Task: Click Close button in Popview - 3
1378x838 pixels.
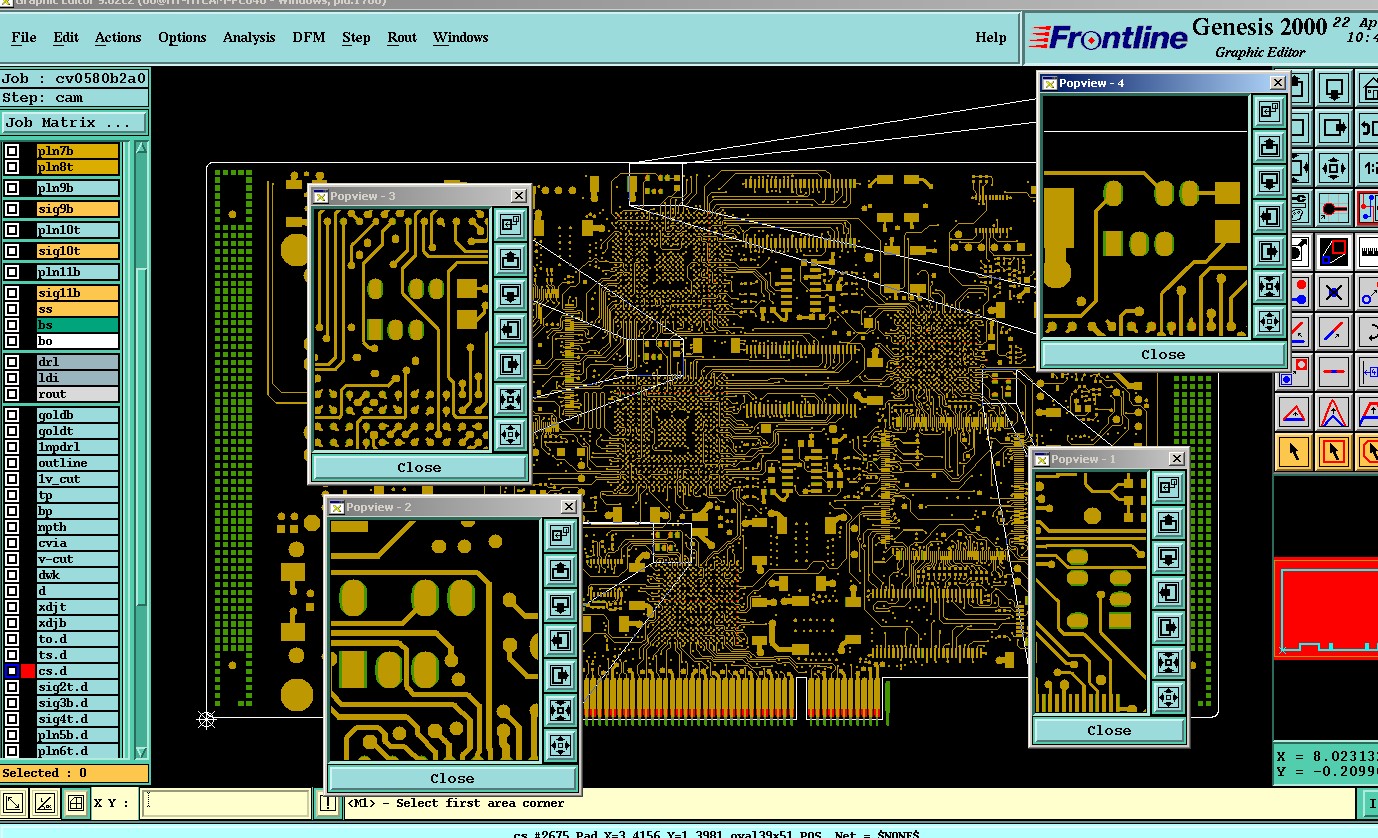Action: (x=419, y=467)
